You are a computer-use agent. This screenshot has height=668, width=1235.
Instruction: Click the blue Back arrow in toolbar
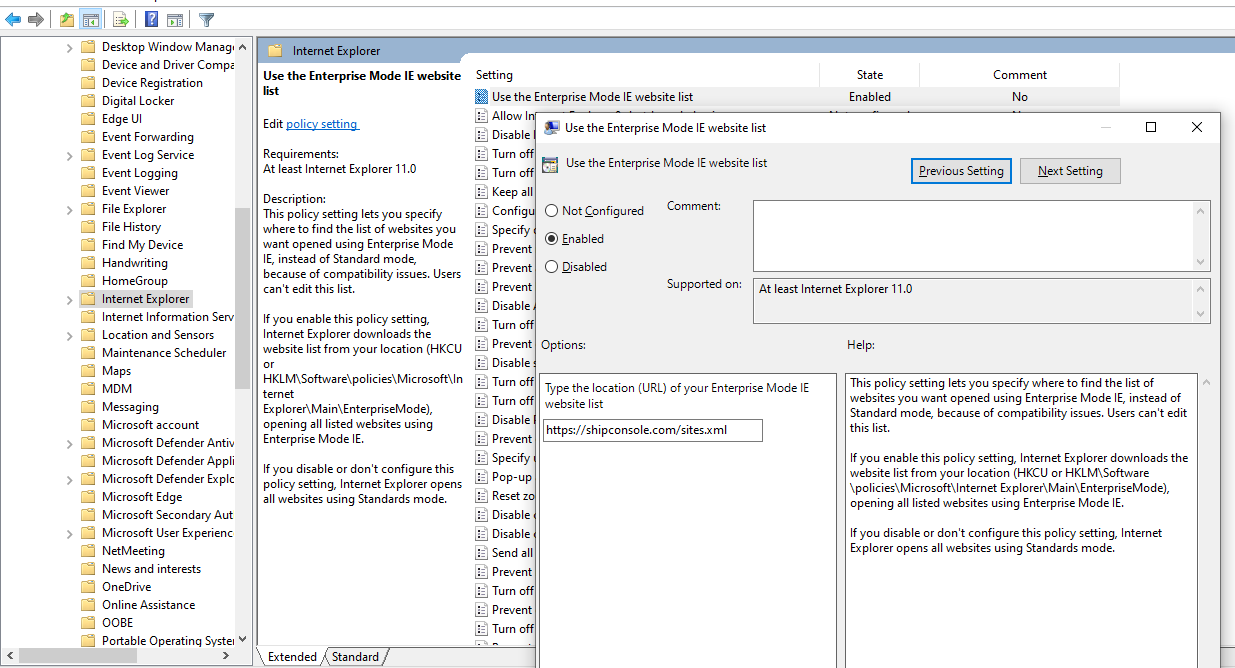13,19
